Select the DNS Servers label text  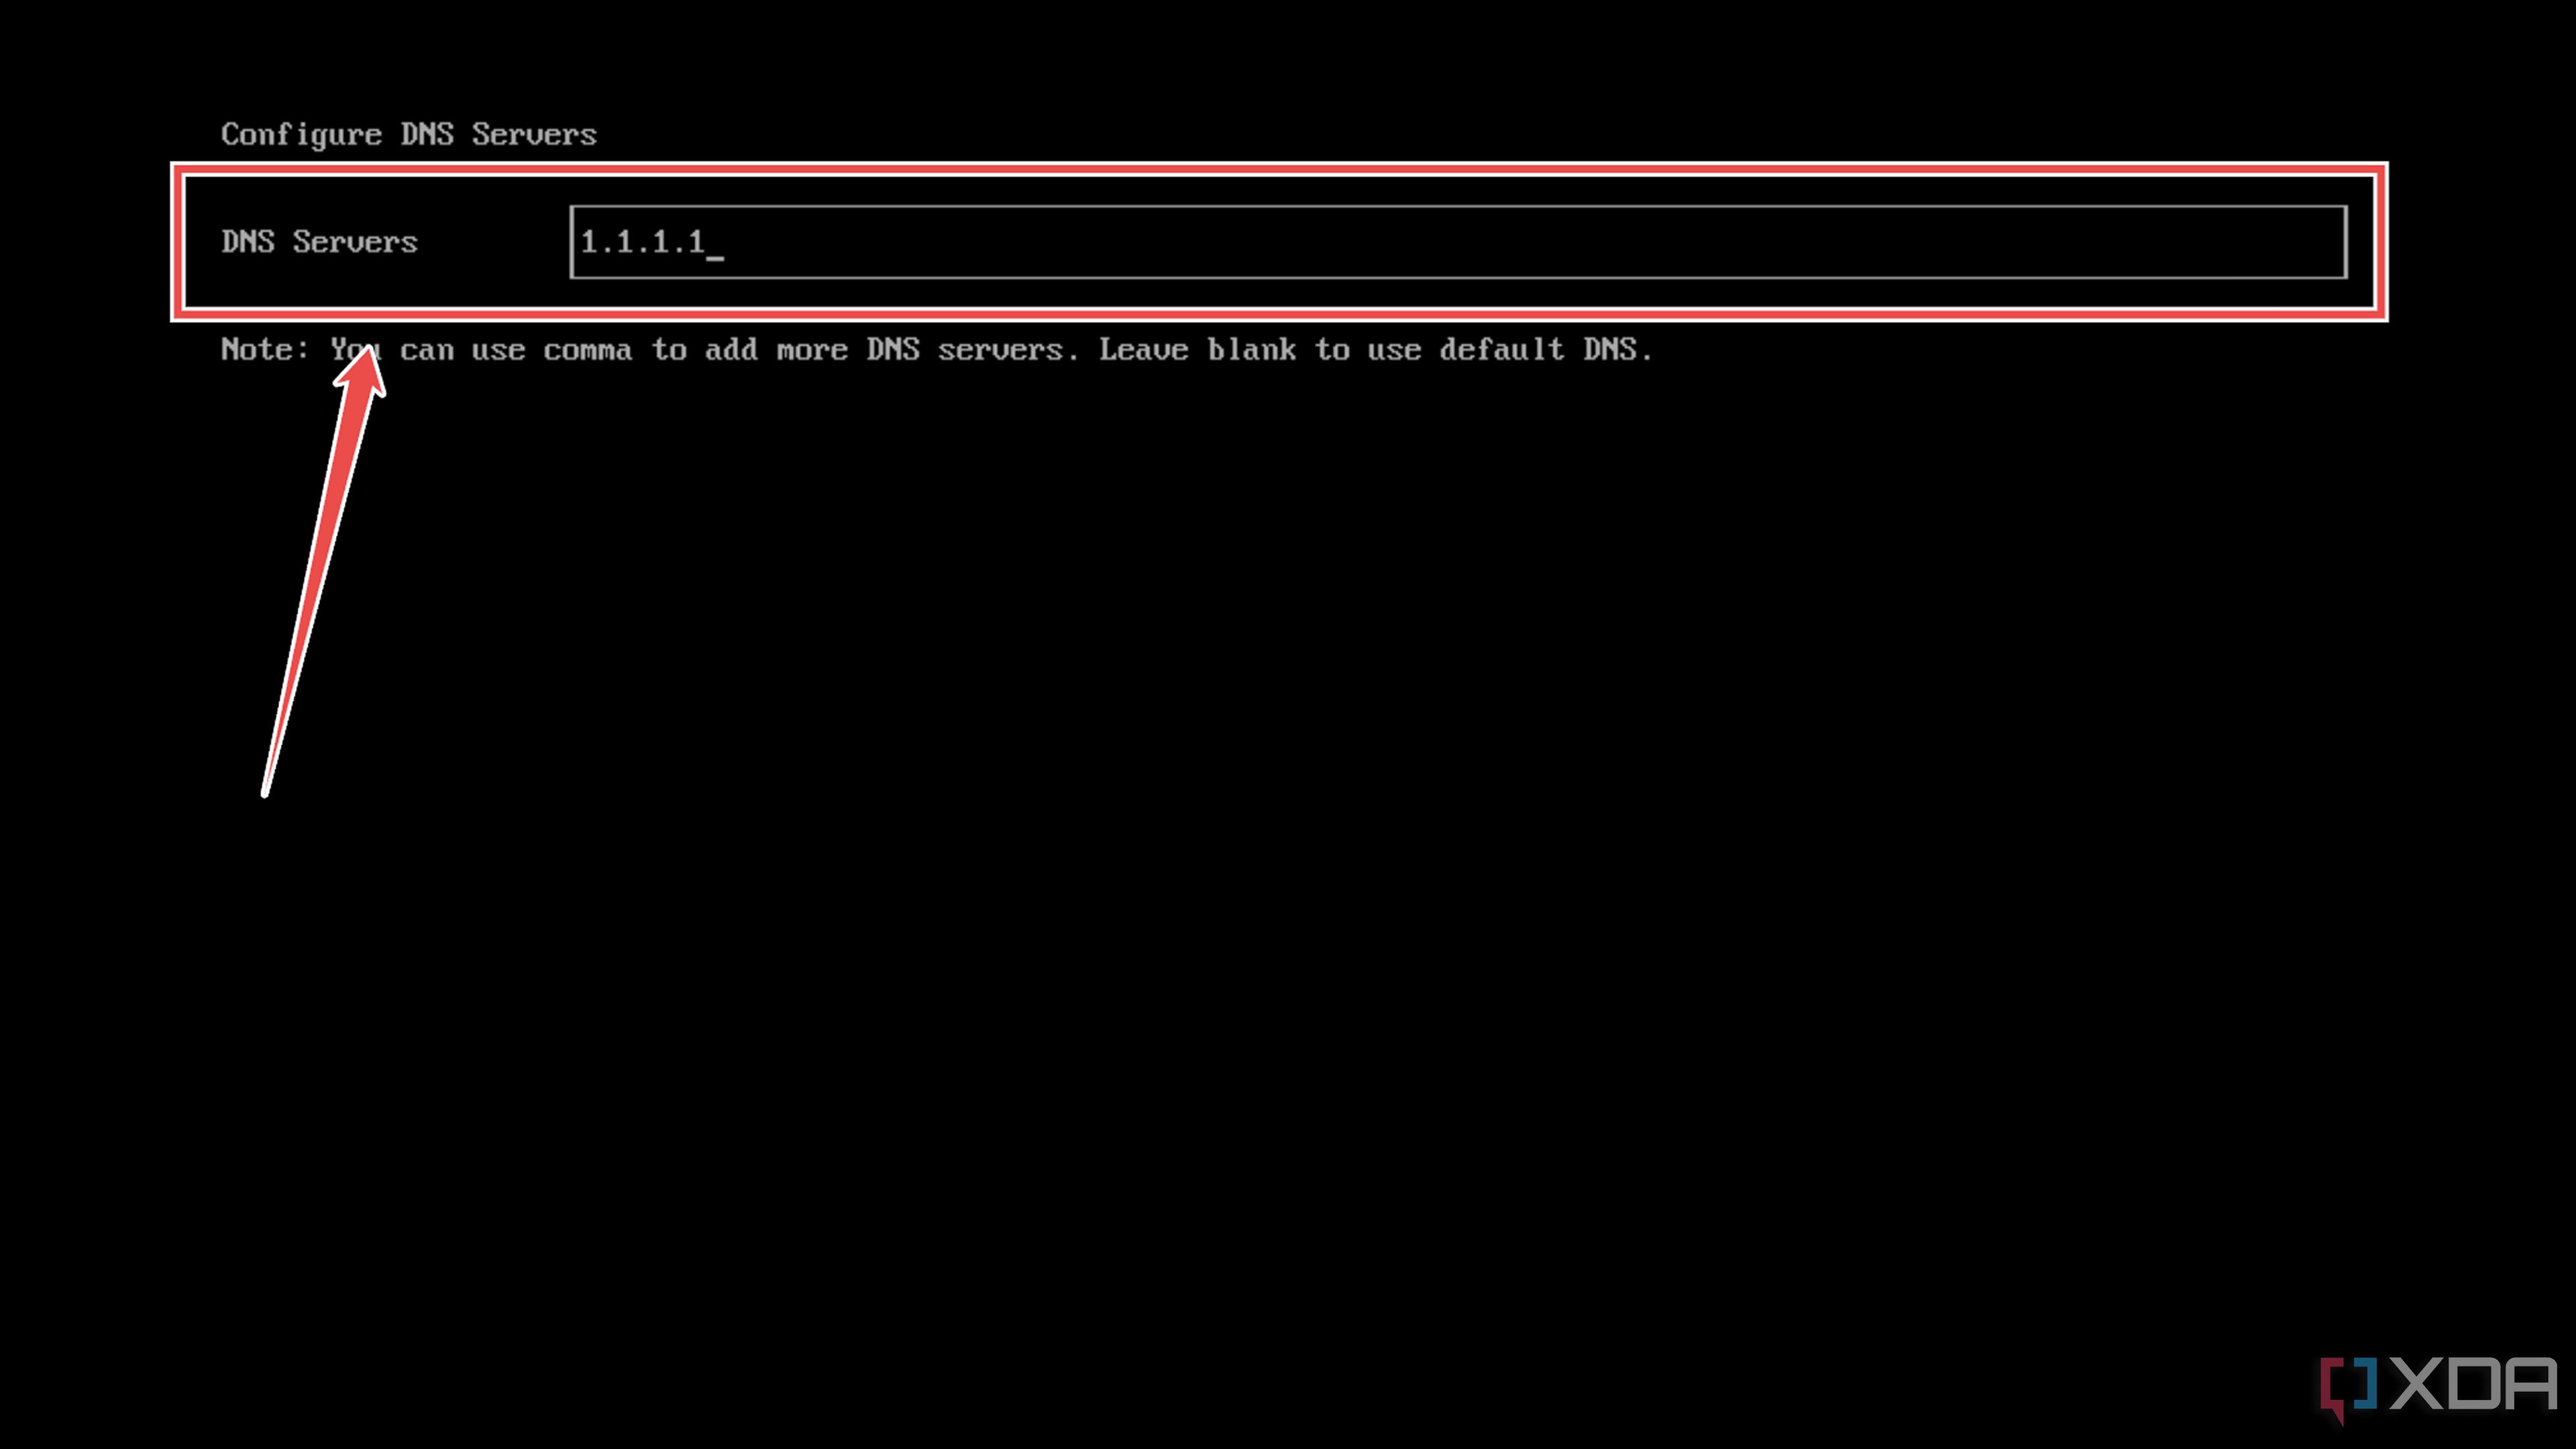click(319, 241)
